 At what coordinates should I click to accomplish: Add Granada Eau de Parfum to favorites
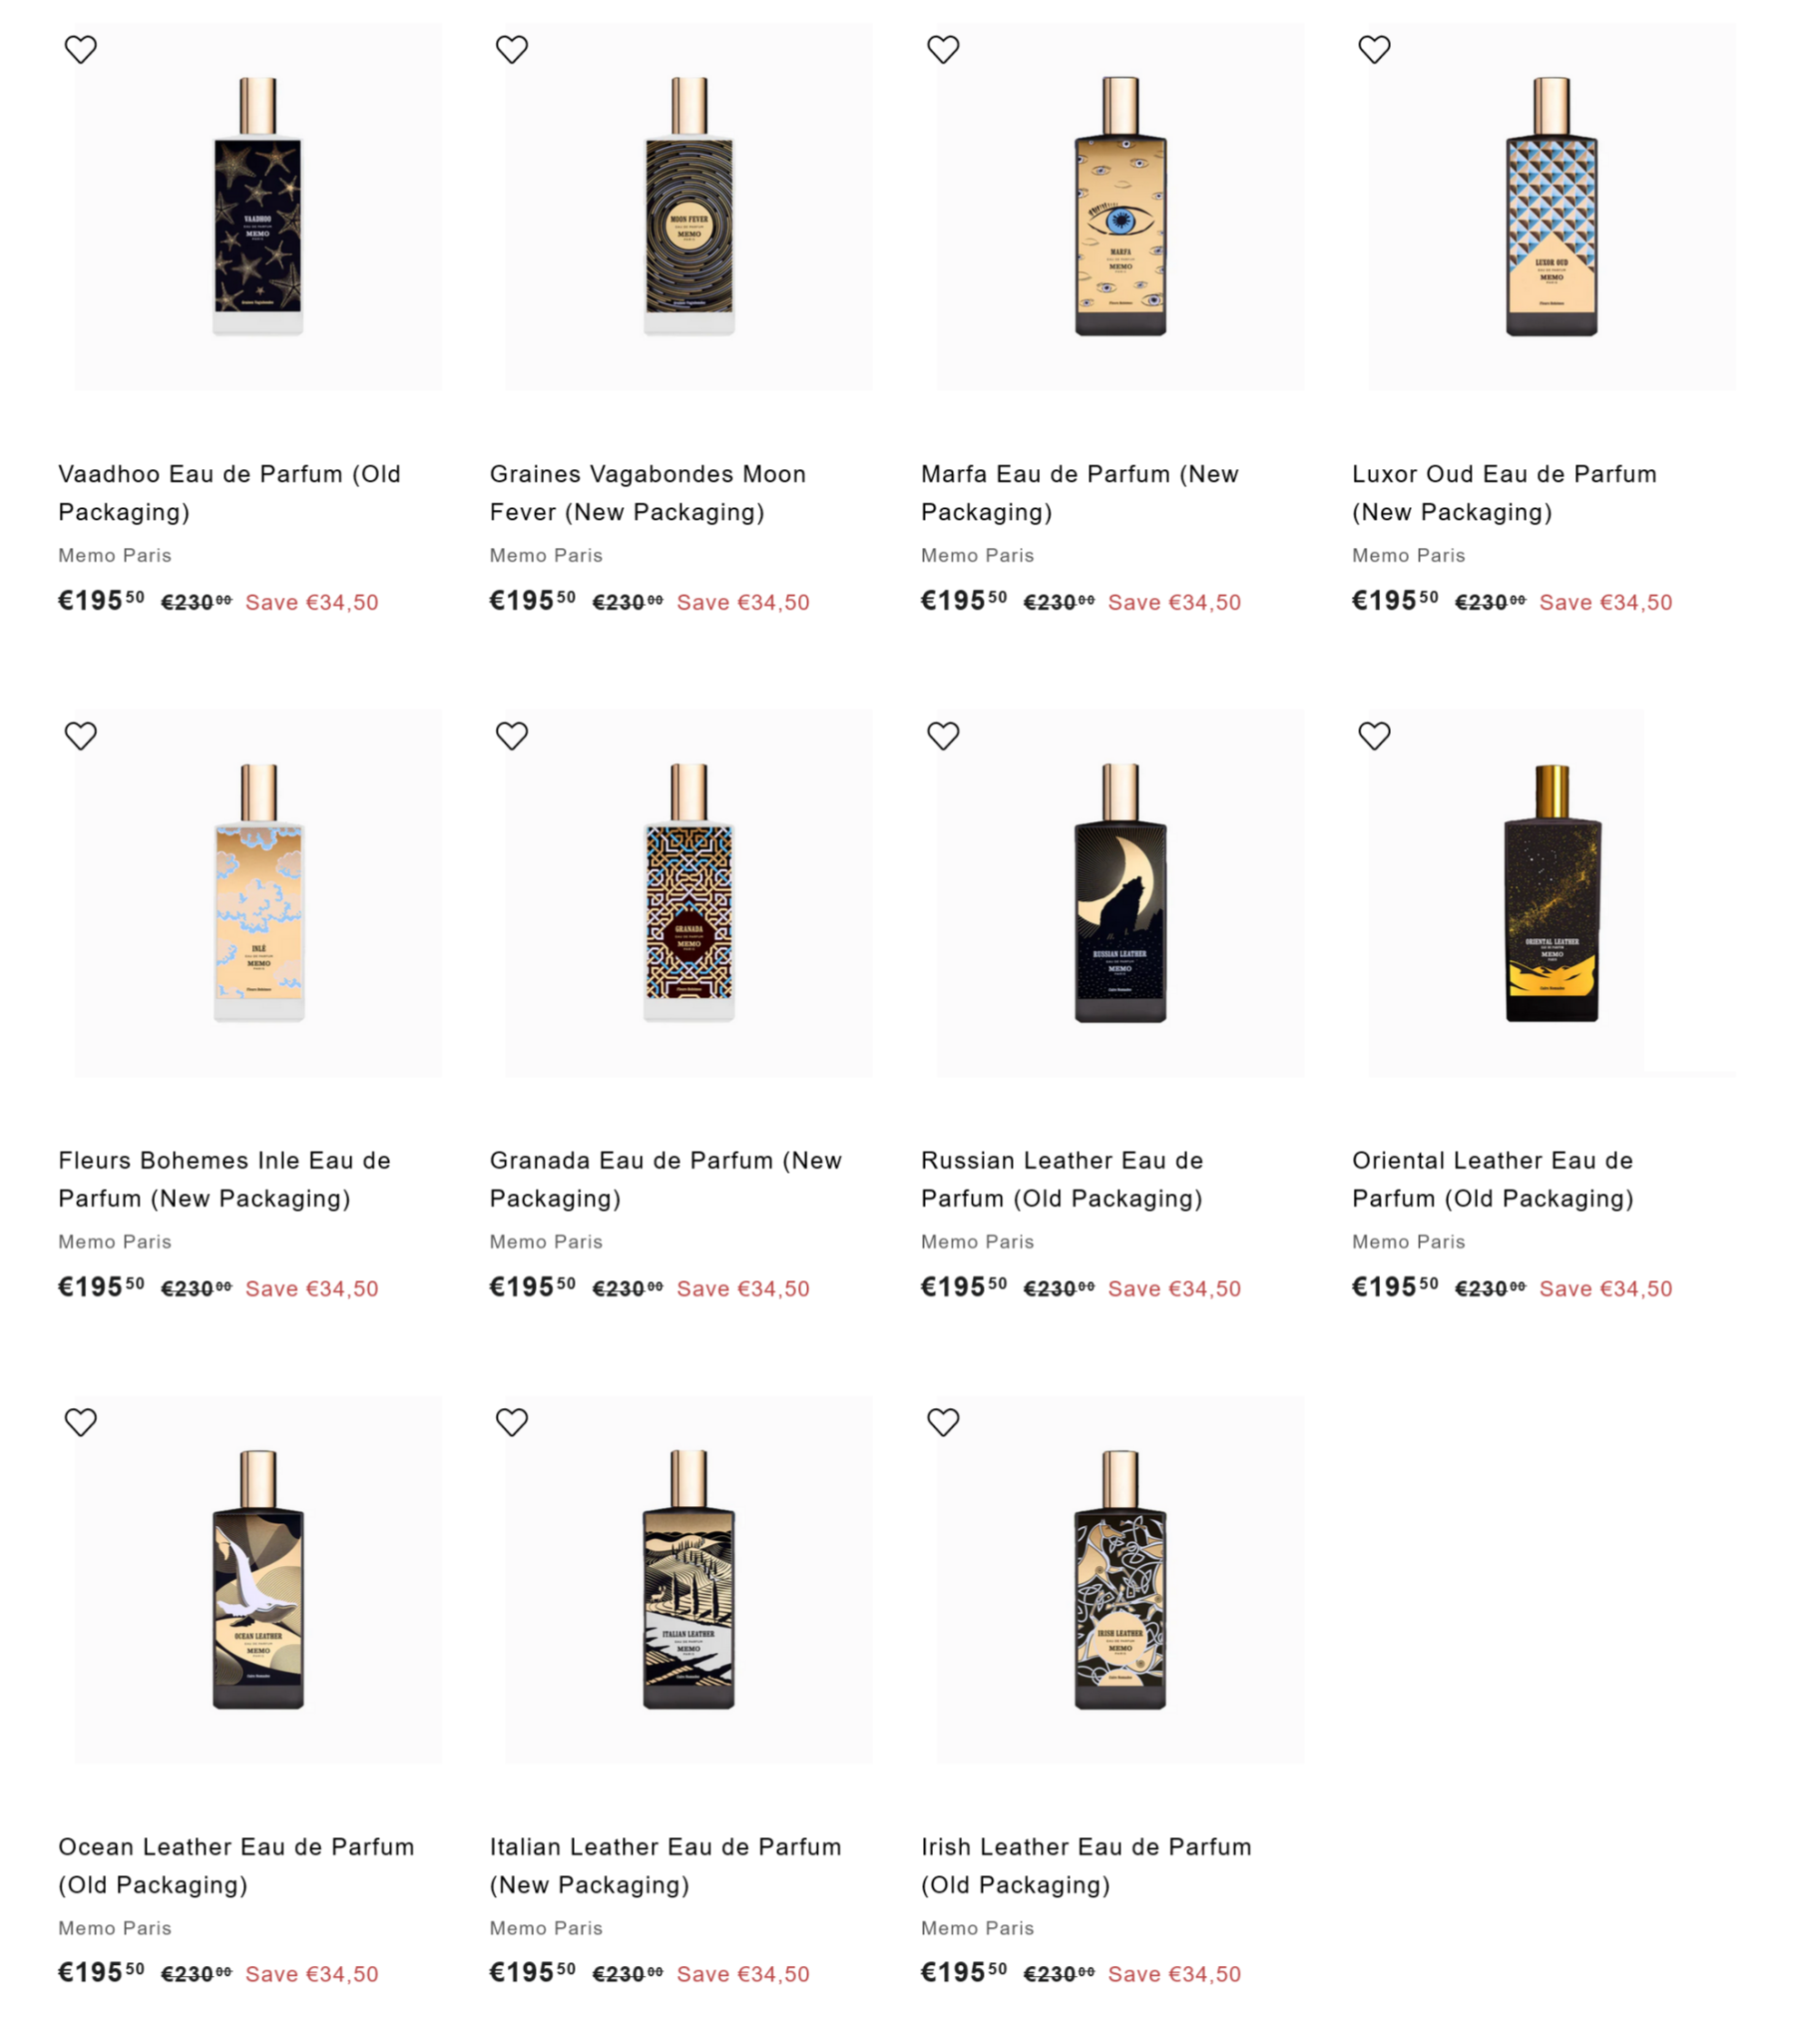click(x=512, y=736)
